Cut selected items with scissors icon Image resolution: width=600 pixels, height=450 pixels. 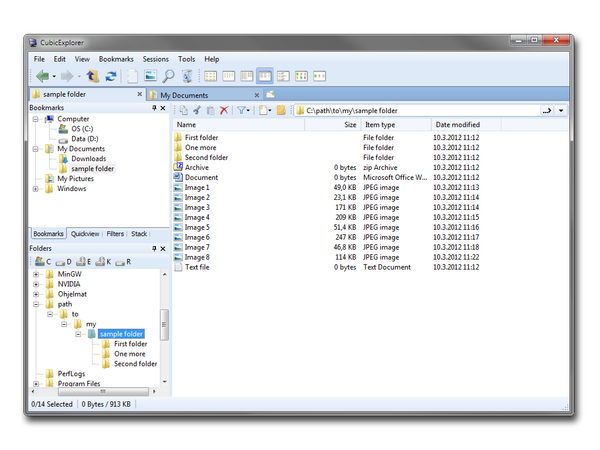[197, 111]
